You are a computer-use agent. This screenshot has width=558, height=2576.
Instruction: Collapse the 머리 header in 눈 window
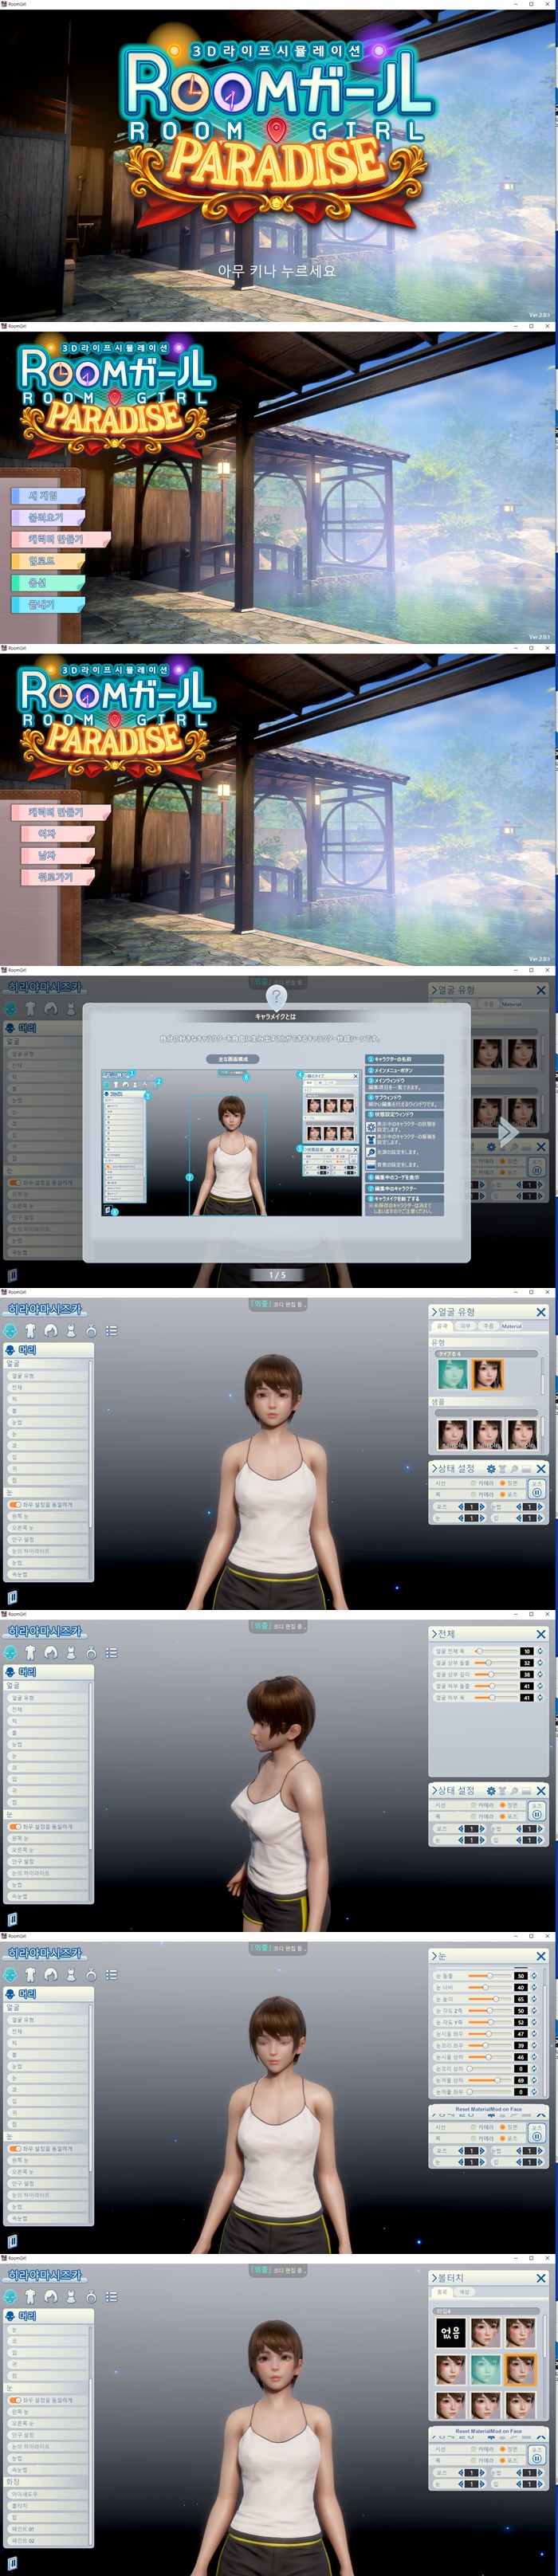[49, 1993]
